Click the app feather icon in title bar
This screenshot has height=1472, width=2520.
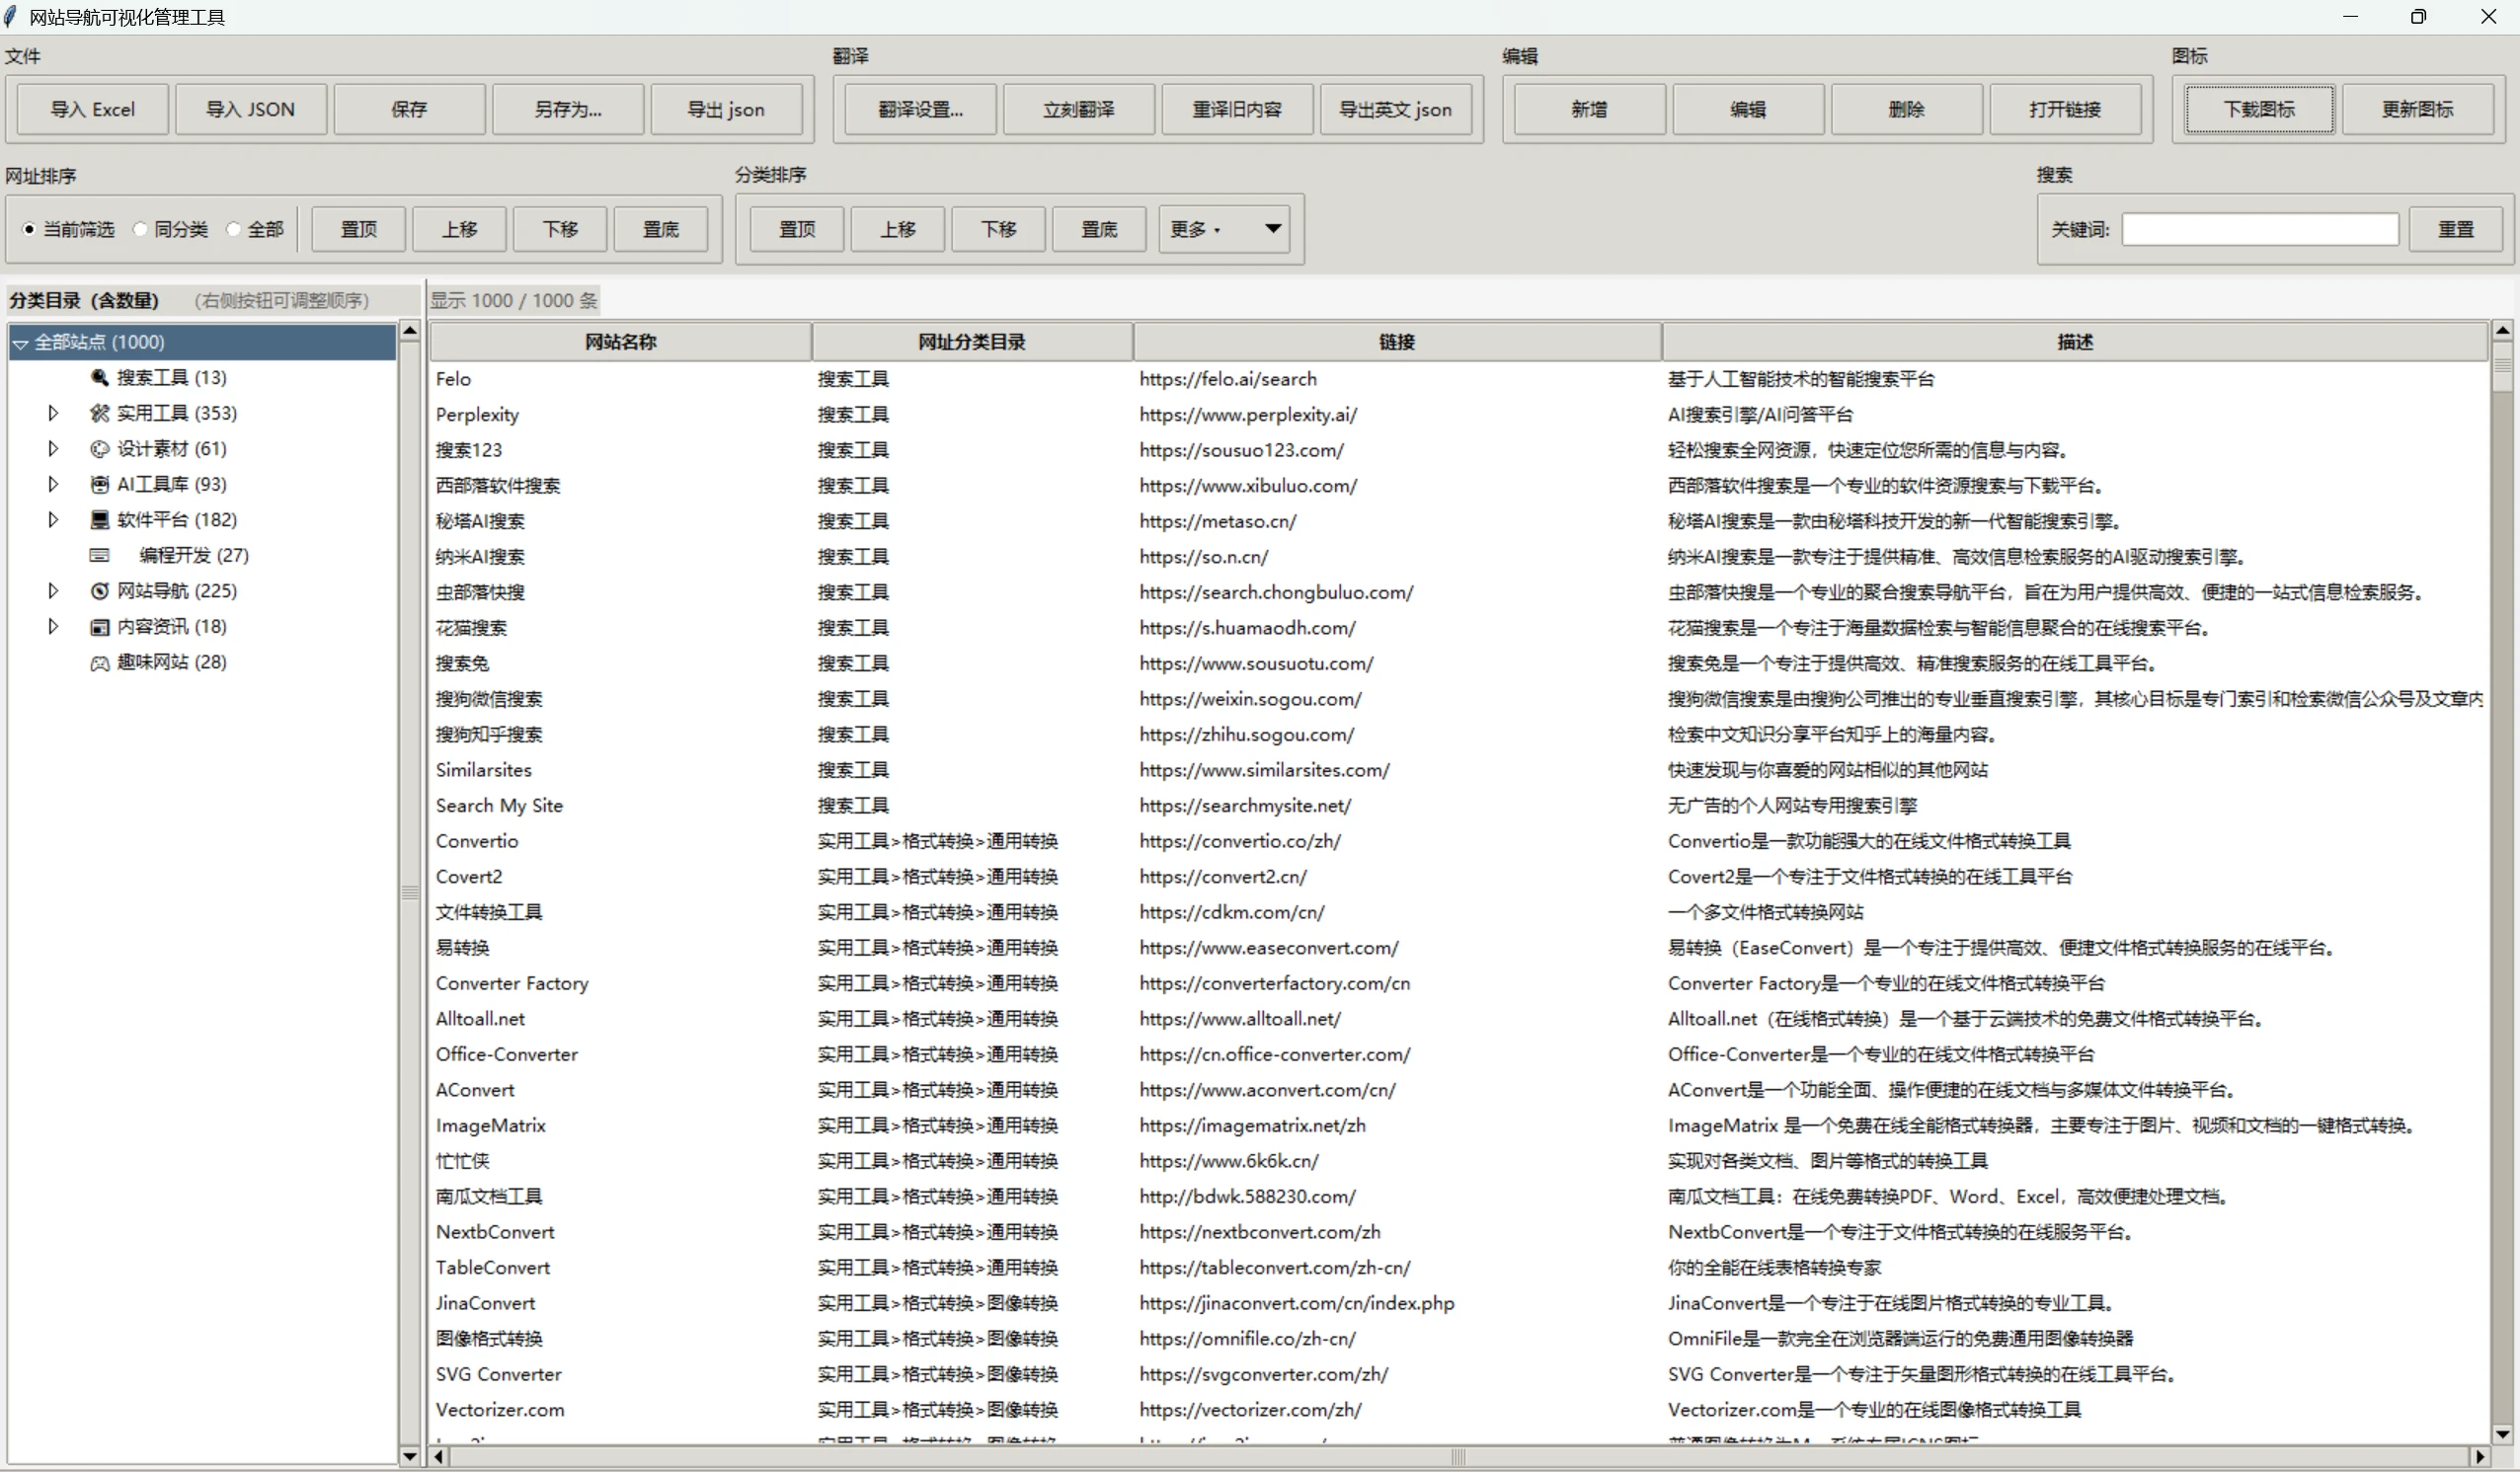[11, 16]
